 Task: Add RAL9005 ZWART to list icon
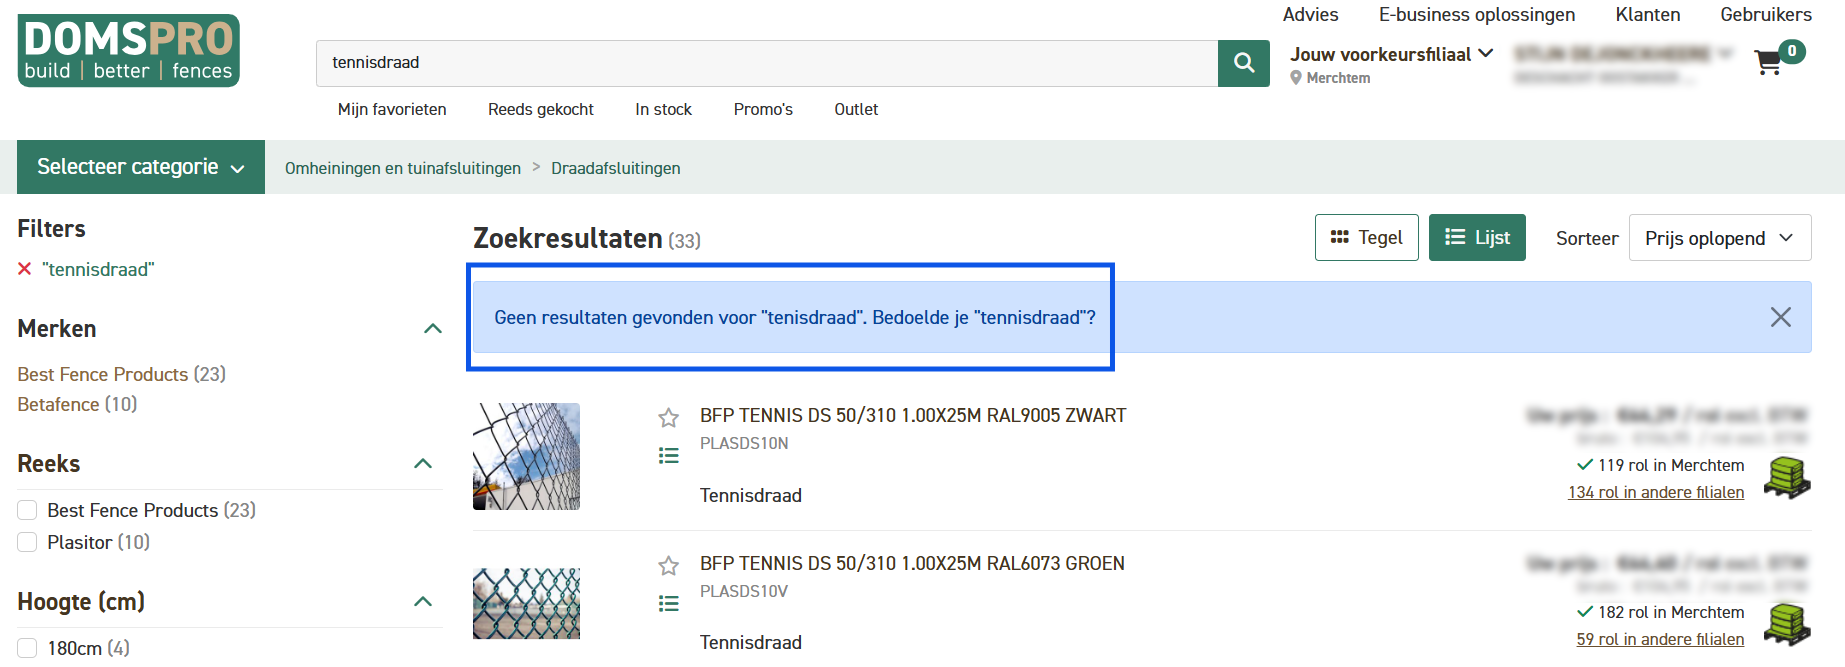click(x=669, y=456)
